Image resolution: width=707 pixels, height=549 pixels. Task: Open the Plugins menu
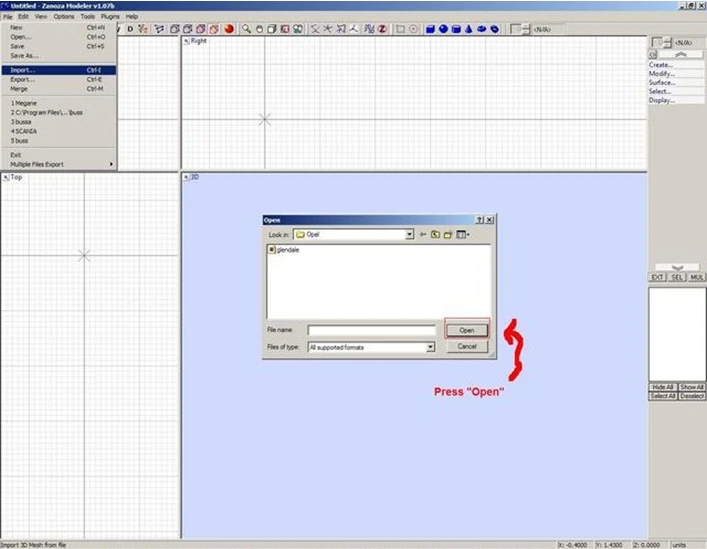tap(110, 16)
